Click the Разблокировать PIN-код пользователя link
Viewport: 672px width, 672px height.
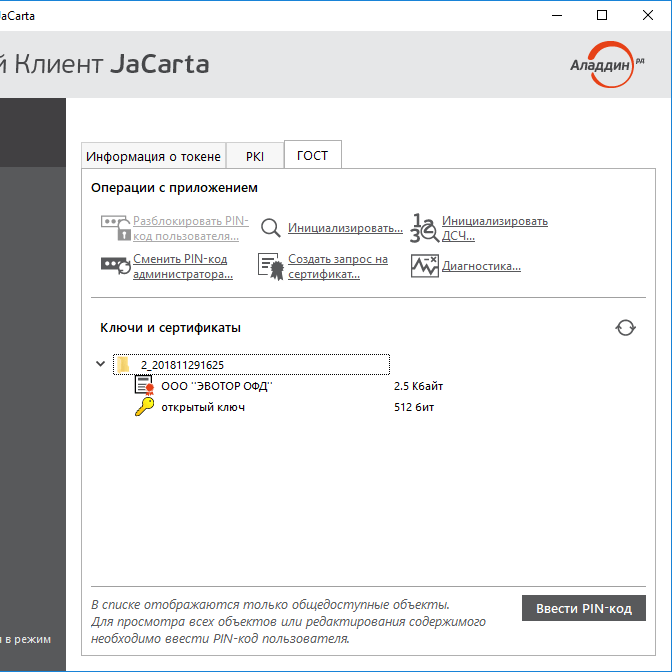click(191, 228)
